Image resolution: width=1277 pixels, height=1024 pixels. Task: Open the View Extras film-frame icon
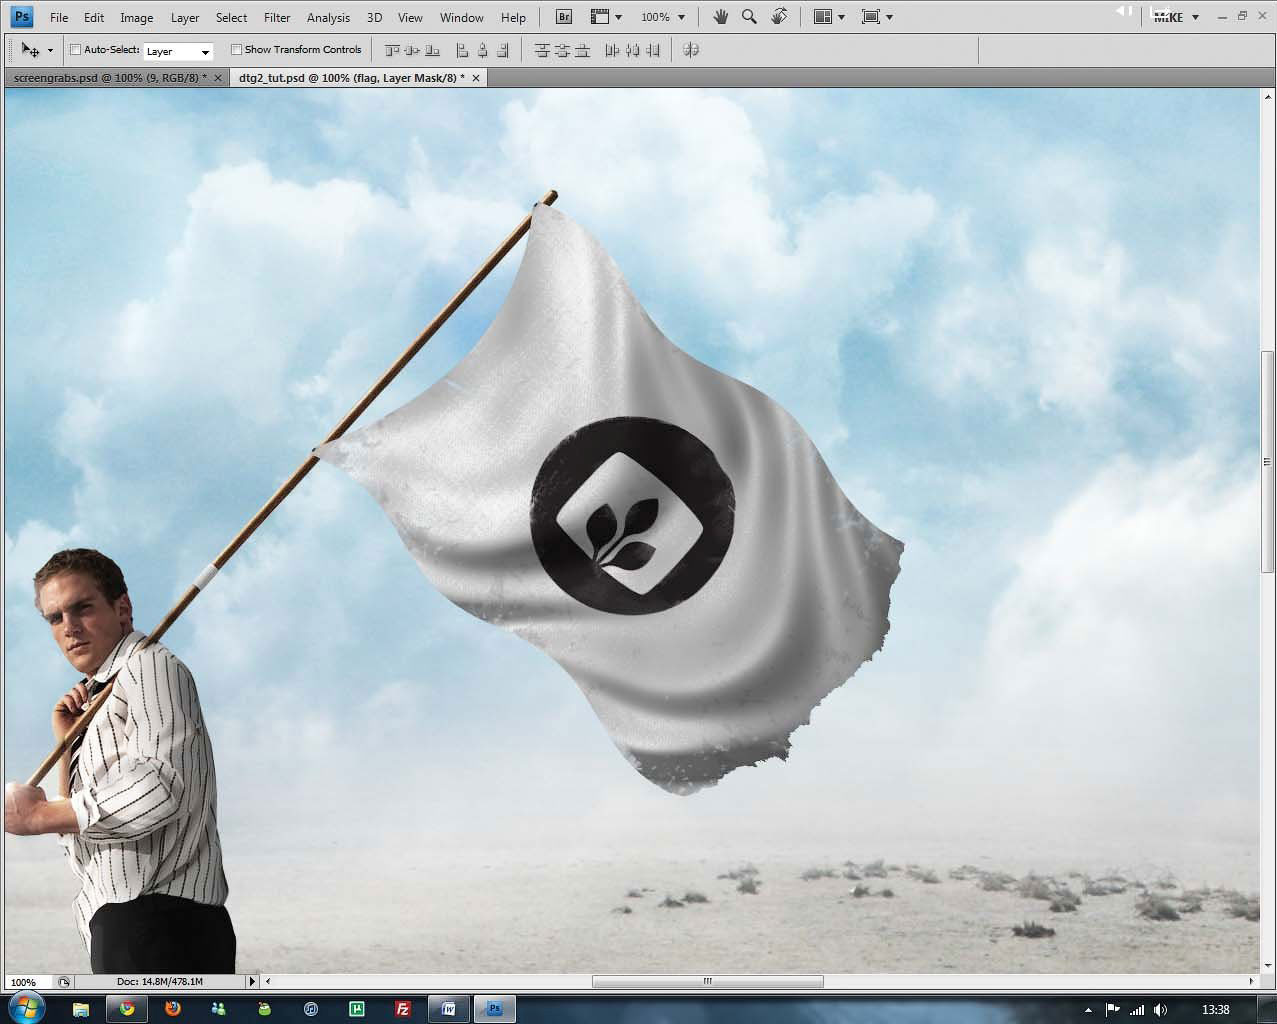click(599, 17)
